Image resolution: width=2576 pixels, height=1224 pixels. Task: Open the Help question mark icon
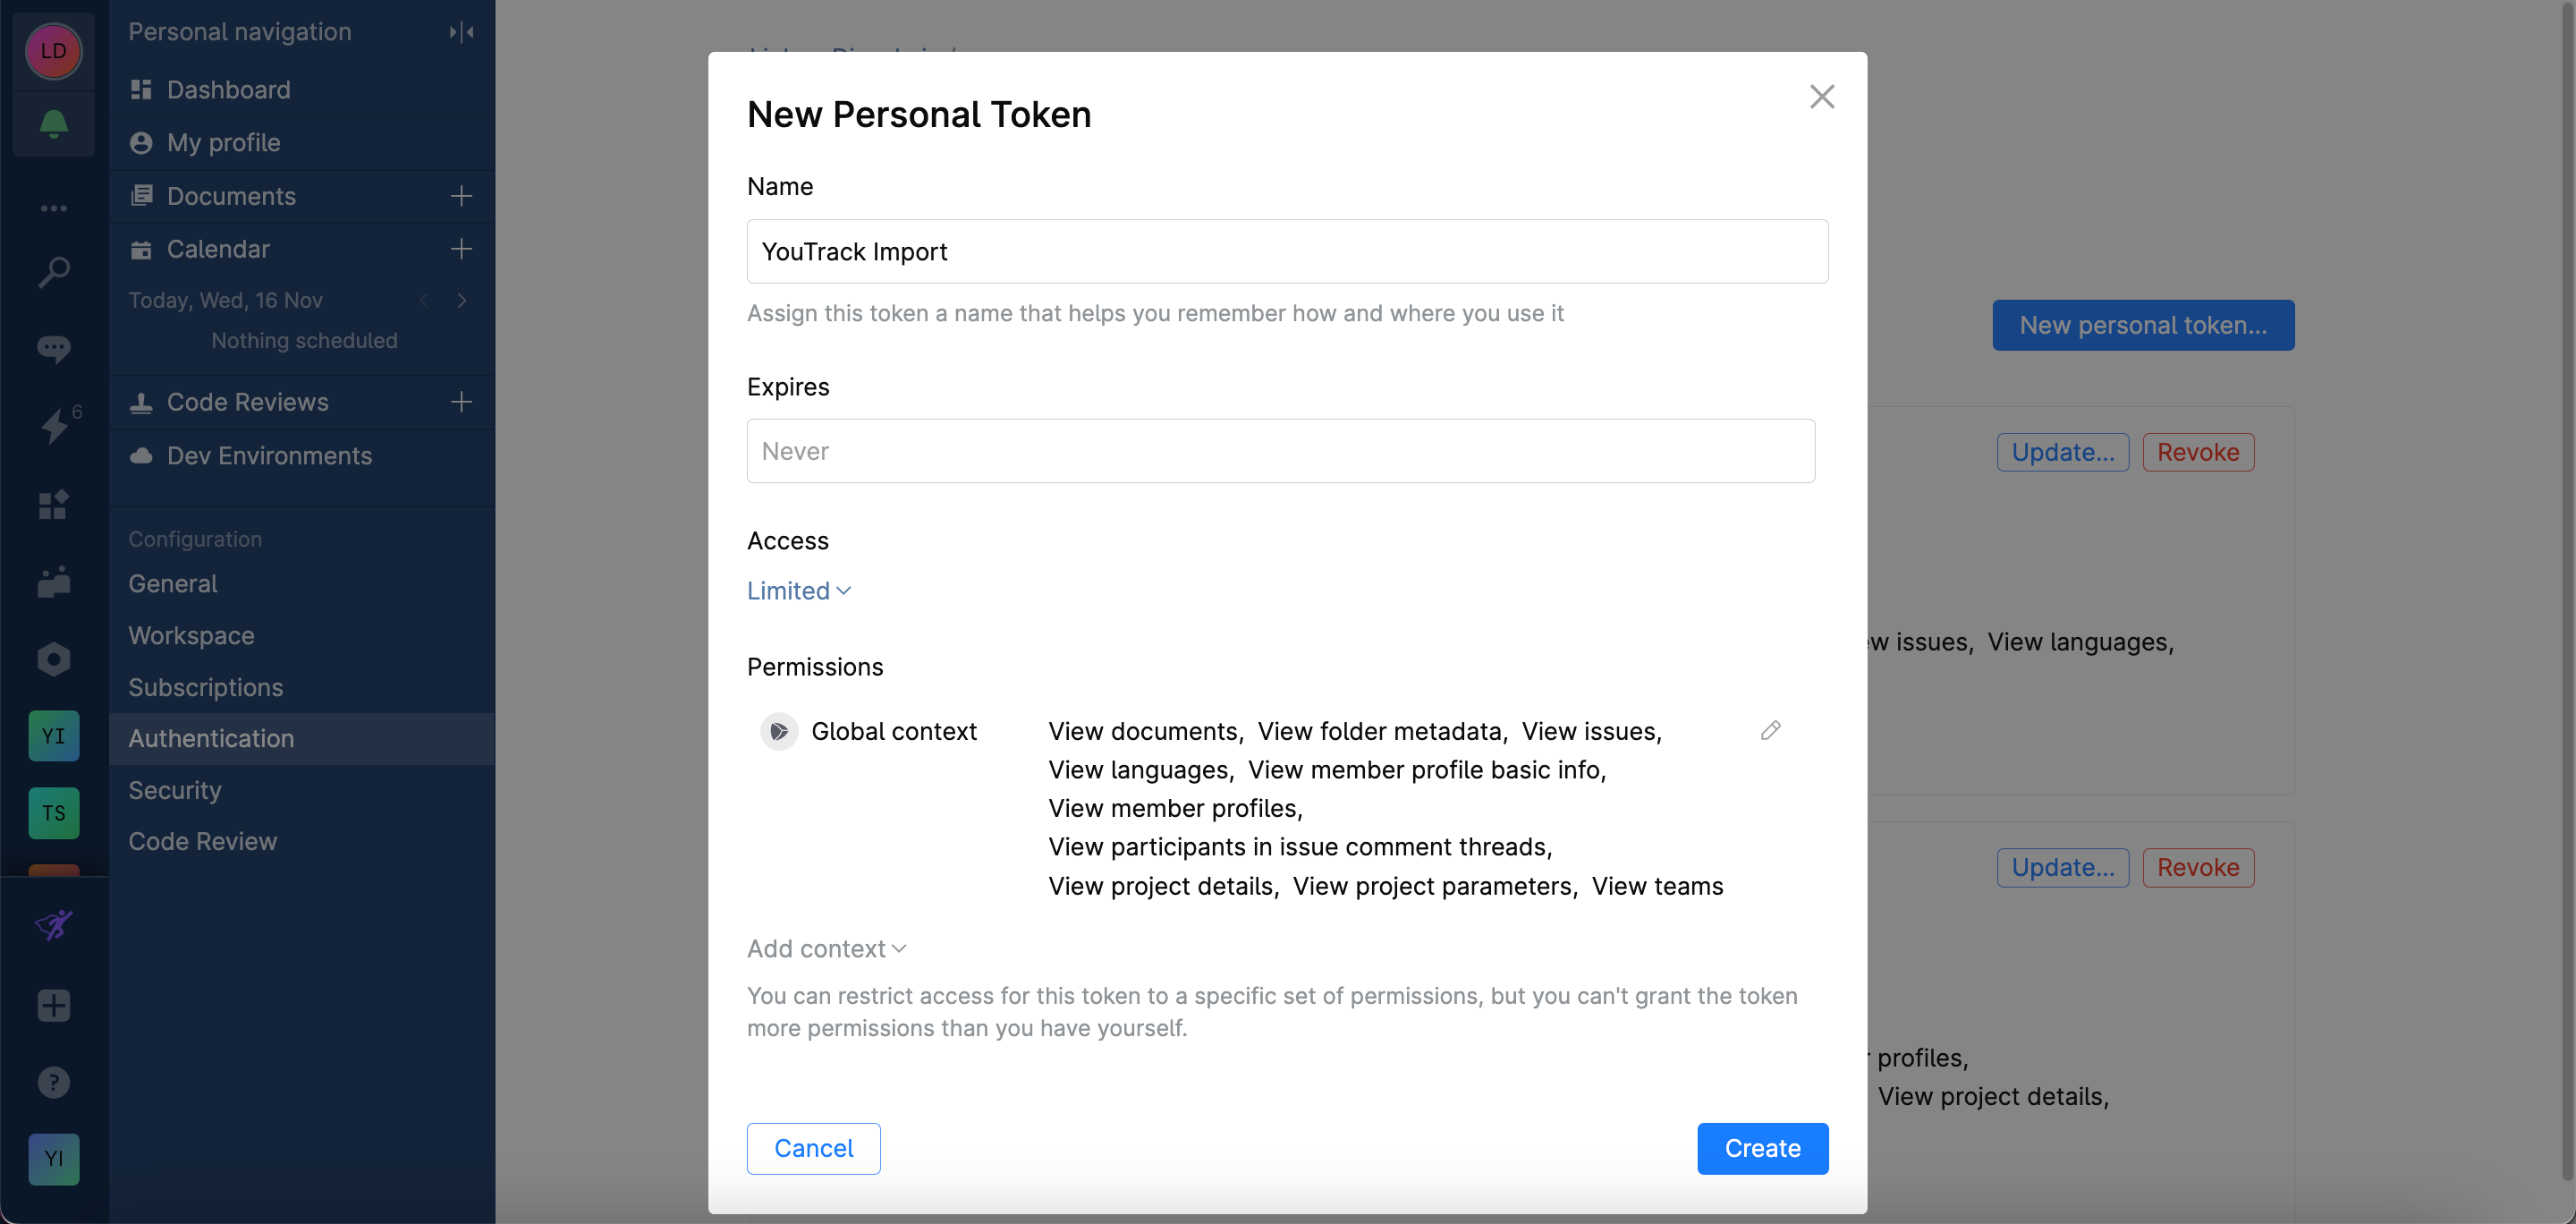tap(53, 1081)
